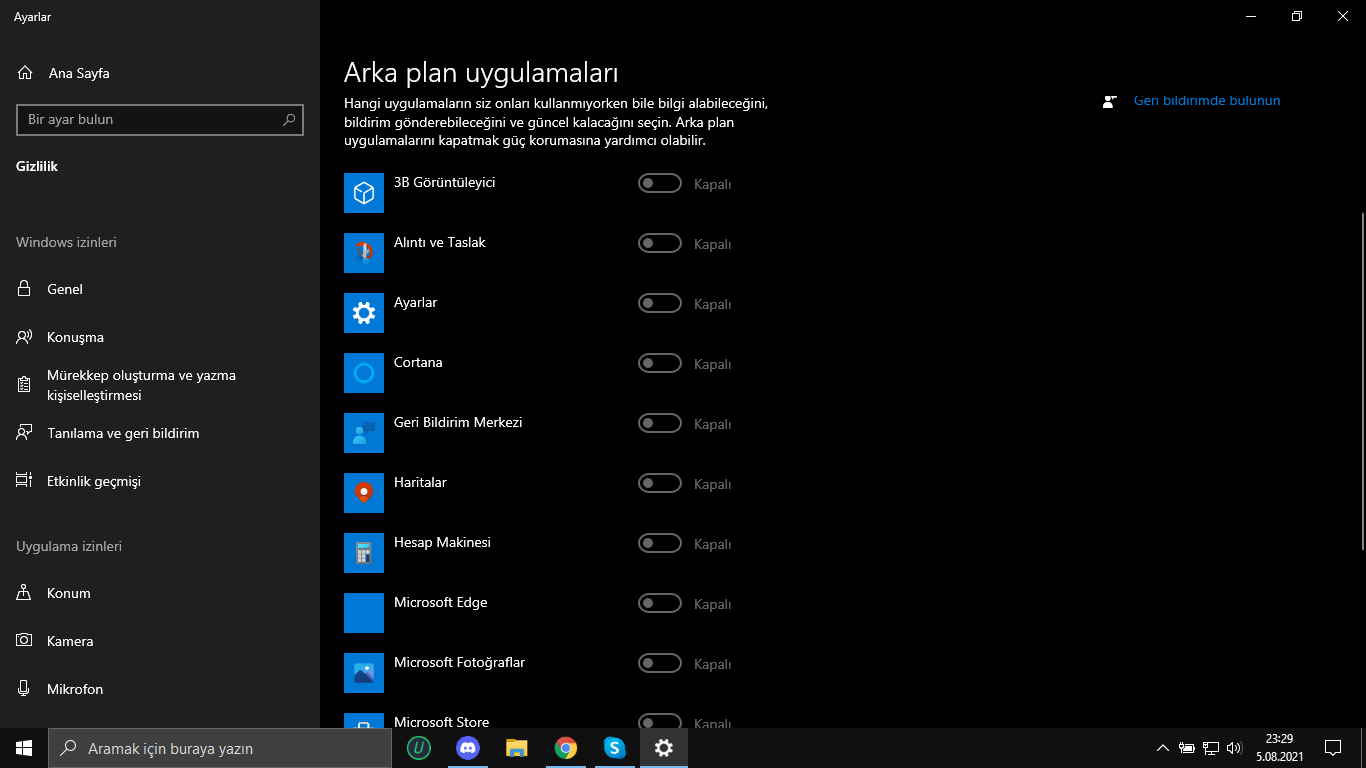
Task: Click the volume speaker tray icon
Action: click(1234, 748)
